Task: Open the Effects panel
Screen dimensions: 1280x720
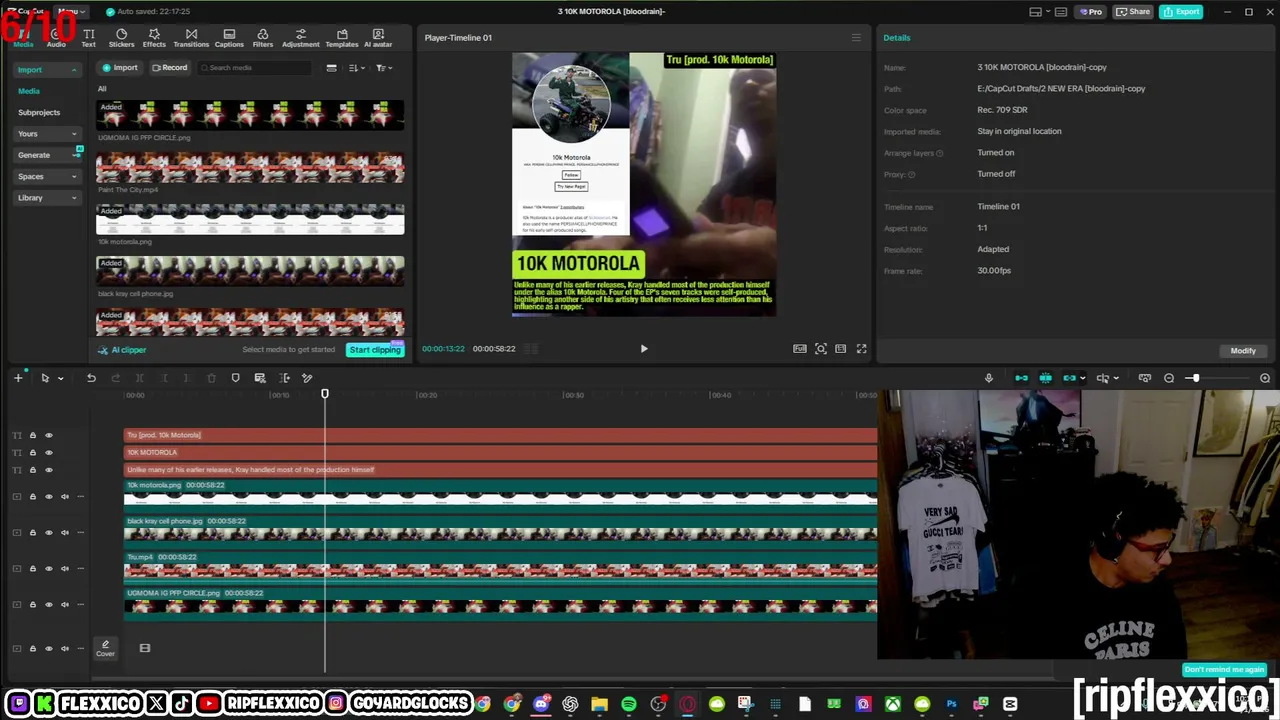Action: coord(154,38)
